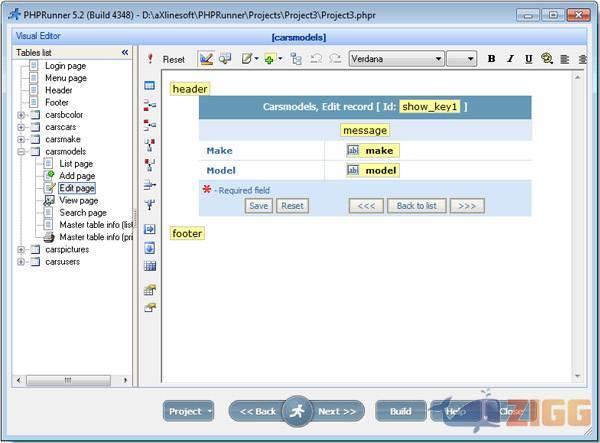Click the blue insert table icon in vertical toolbar
Viewport: 600px width, 443px height.
tap(150, 85)
